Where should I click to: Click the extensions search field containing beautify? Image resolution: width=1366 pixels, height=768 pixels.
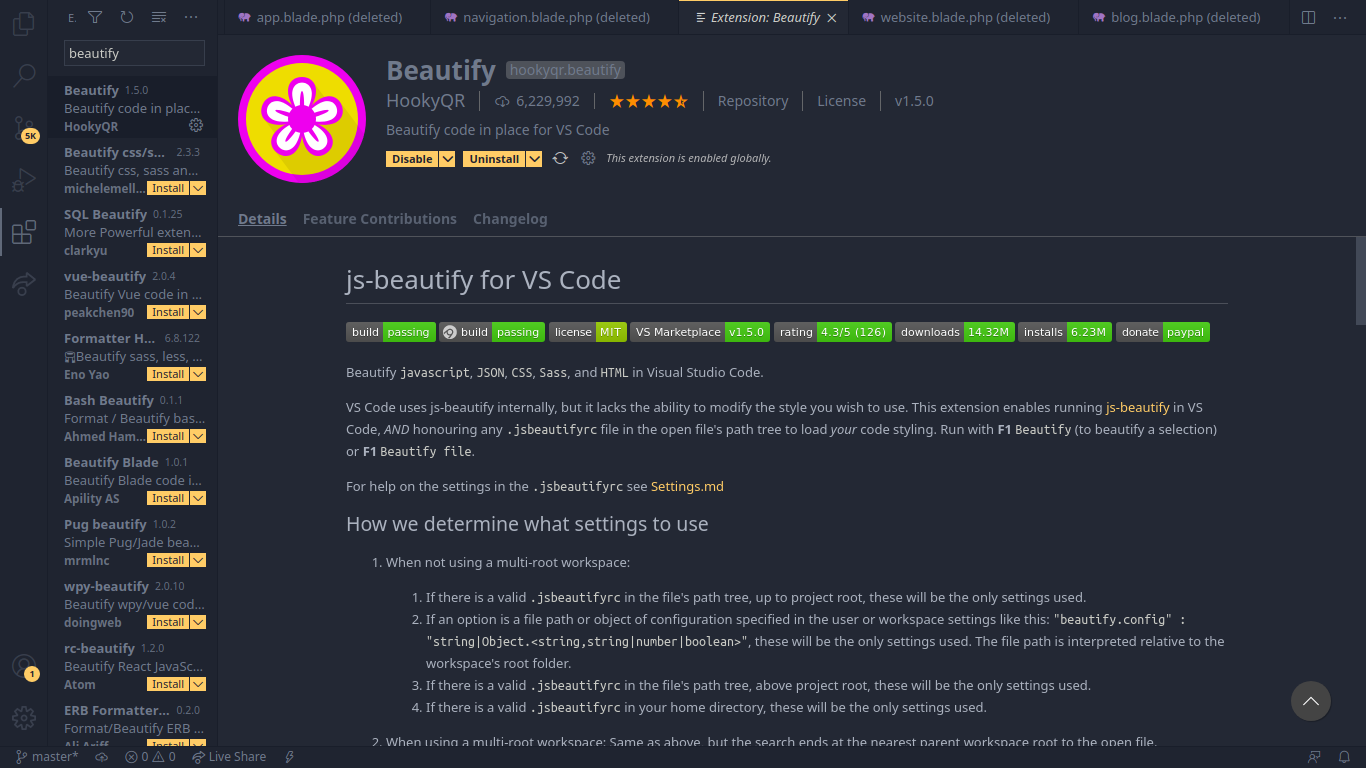pyautogui.click(x=134, y=53)
